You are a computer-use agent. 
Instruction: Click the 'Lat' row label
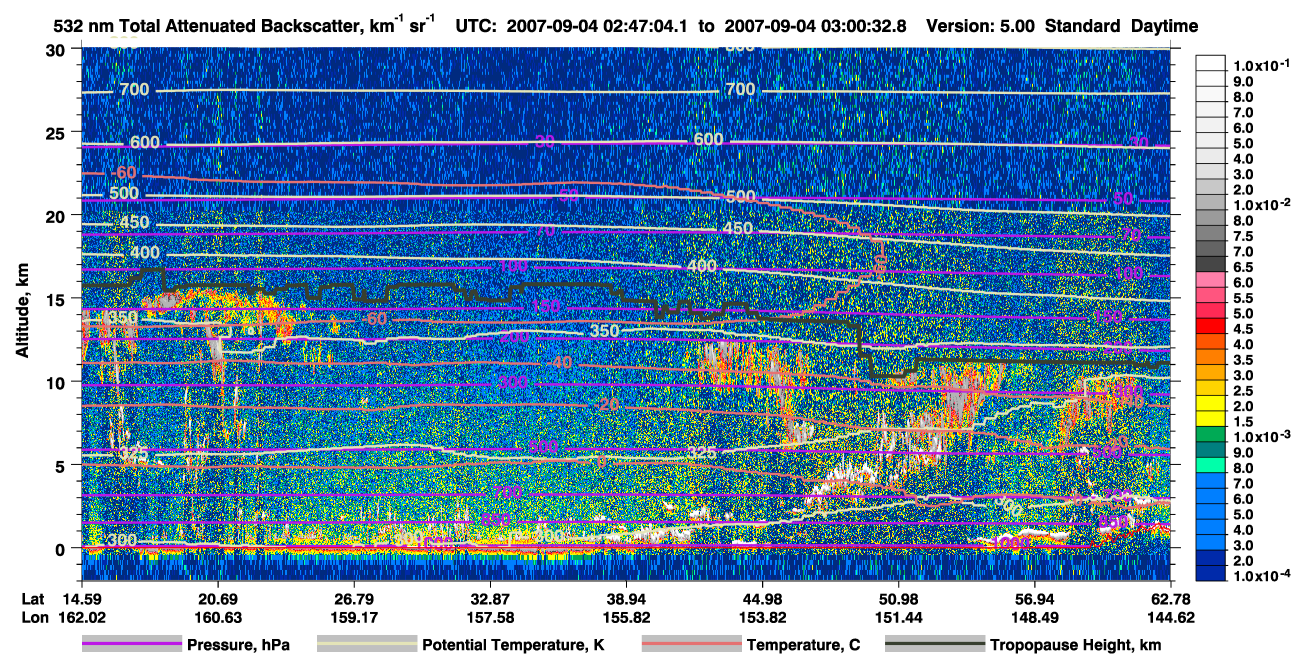tap(32, 599)
